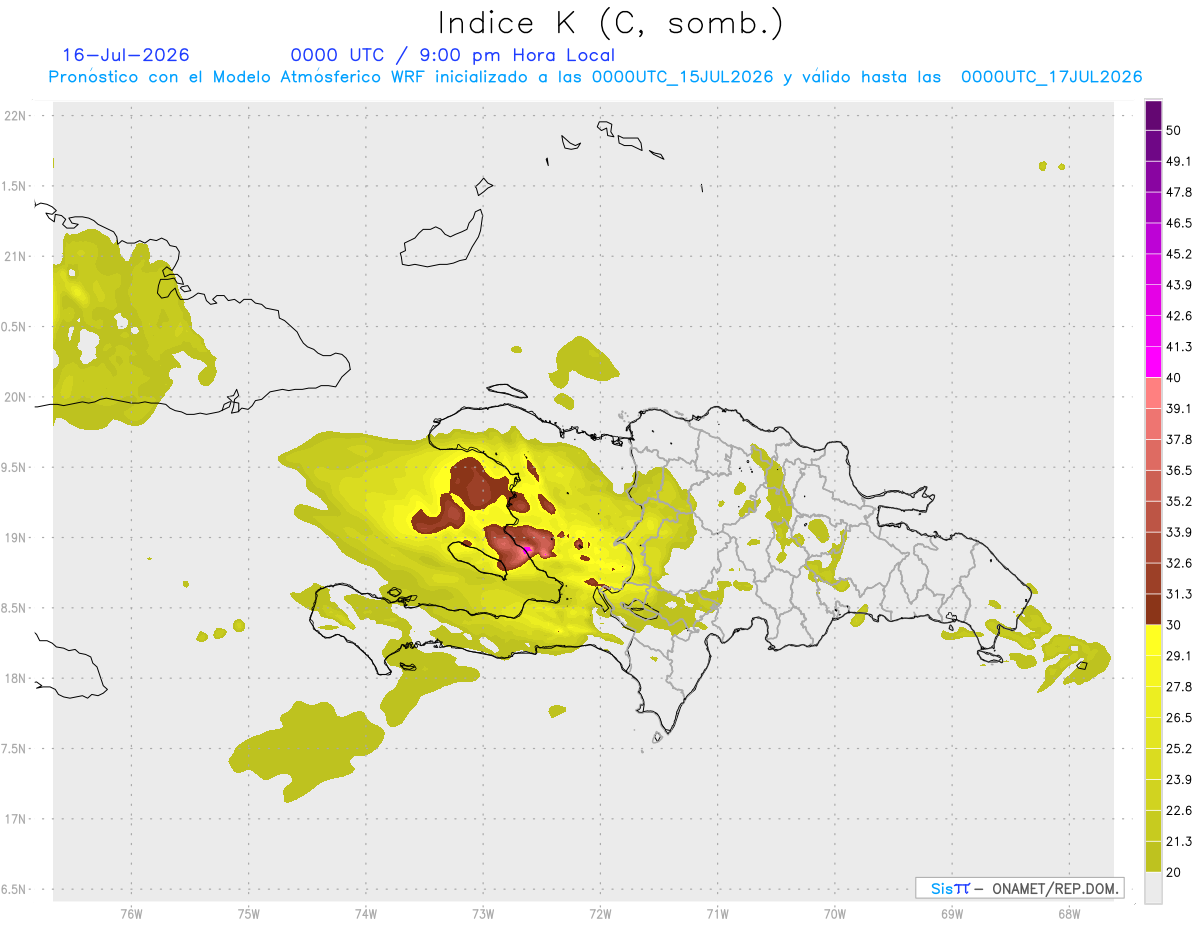Click the legend value '23.9'
The width and height of the screenshot is (1200, 927).
1179,779
